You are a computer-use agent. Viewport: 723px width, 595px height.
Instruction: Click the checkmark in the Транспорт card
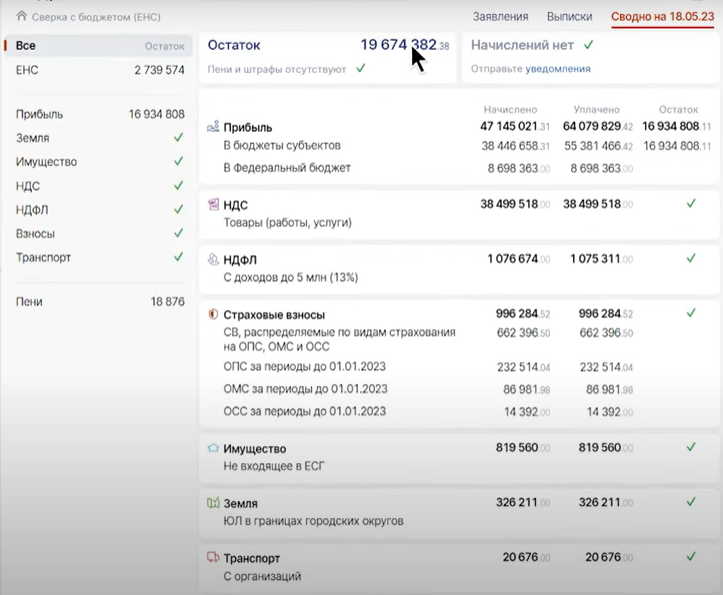(691, 556)
